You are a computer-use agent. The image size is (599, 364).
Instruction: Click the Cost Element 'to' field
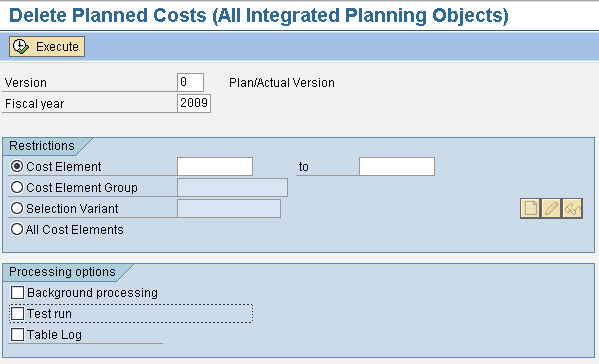coord(397,167)
